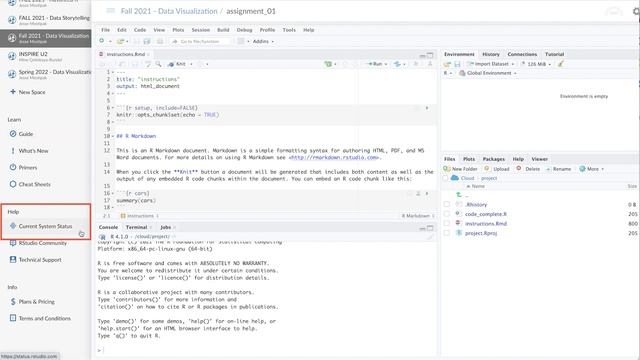
Task: Click the hamburger menu icon beside the project title
Action: coord(111,11)
